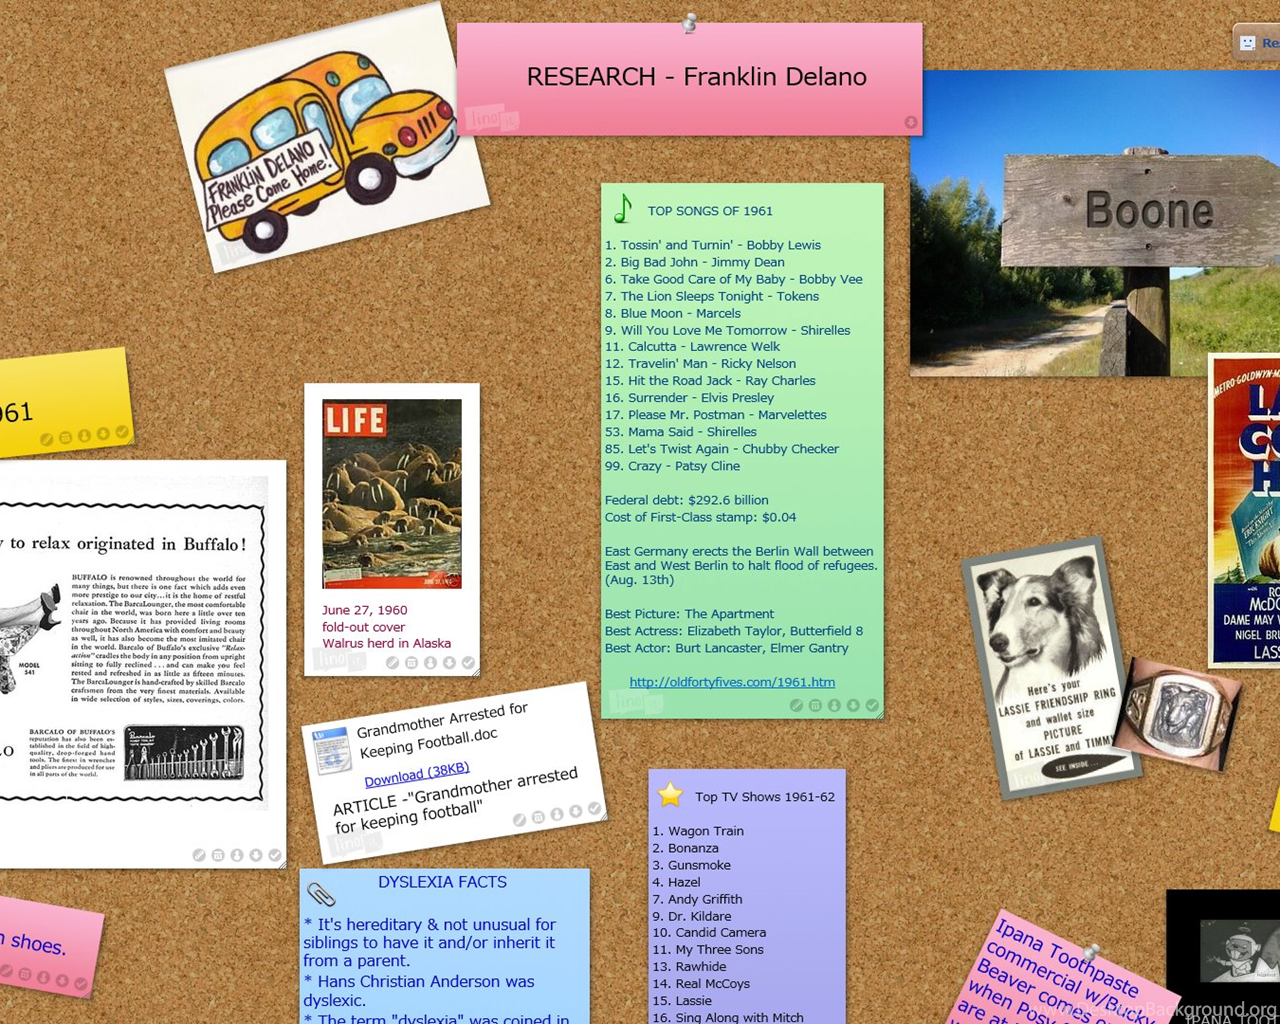
Task: Send the LIFE walrus note to a person
Action: (x=430, y=663)
